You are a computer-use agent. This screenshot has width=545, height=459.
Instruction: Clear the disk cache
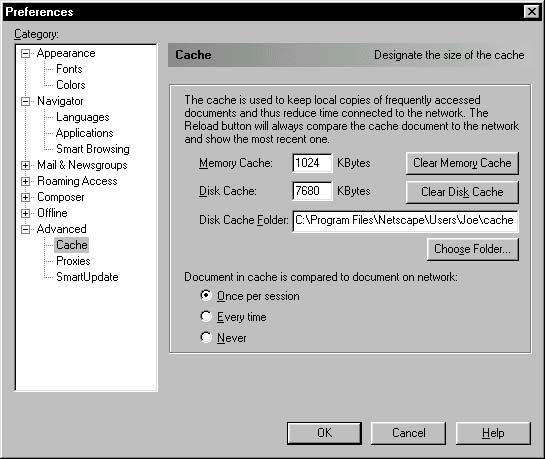[x=462, y=192]
